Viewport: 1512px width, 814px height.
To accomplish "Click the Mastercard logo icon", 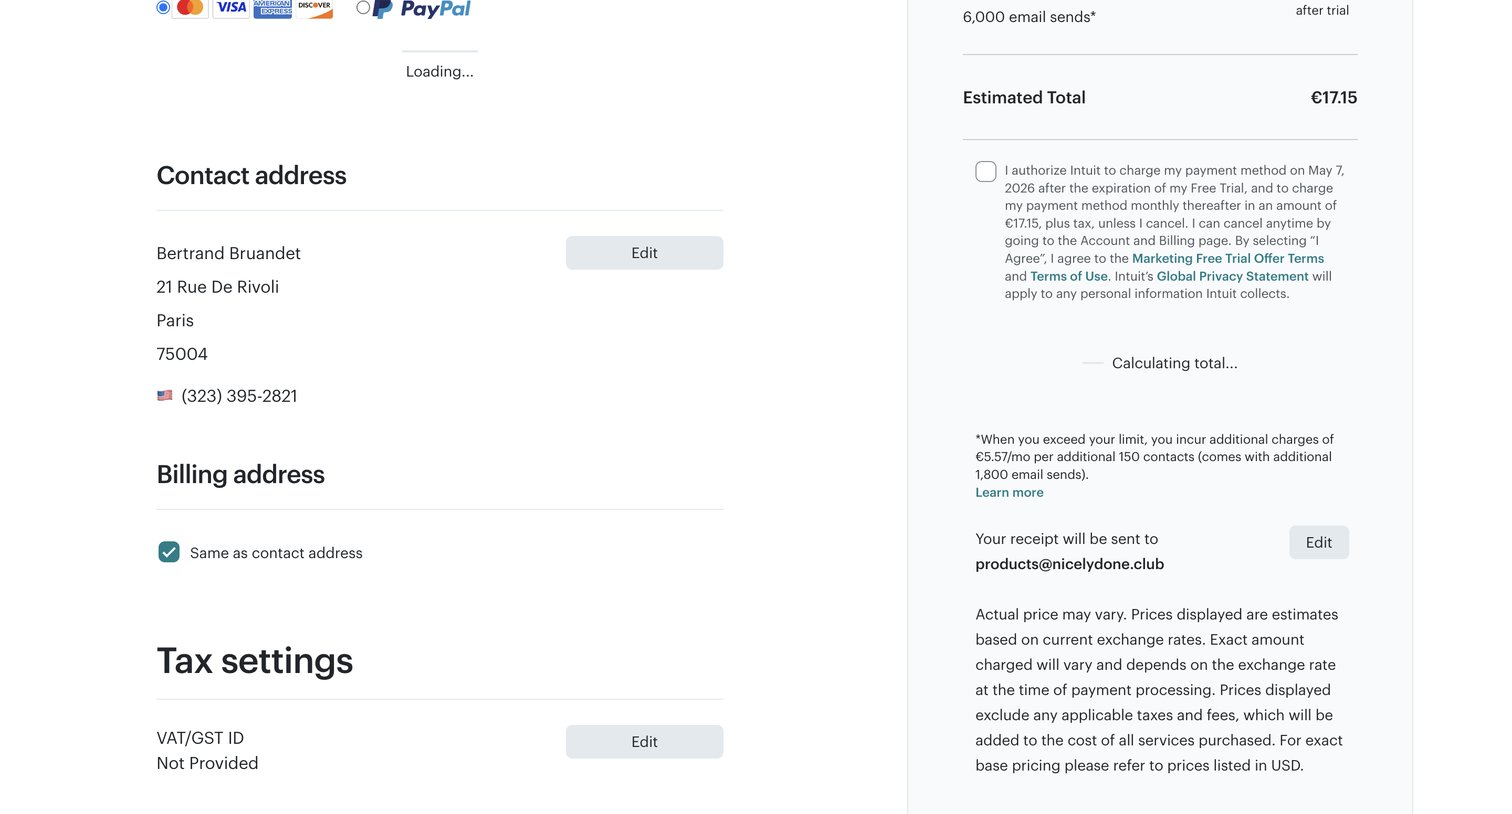I will (190, 8).
